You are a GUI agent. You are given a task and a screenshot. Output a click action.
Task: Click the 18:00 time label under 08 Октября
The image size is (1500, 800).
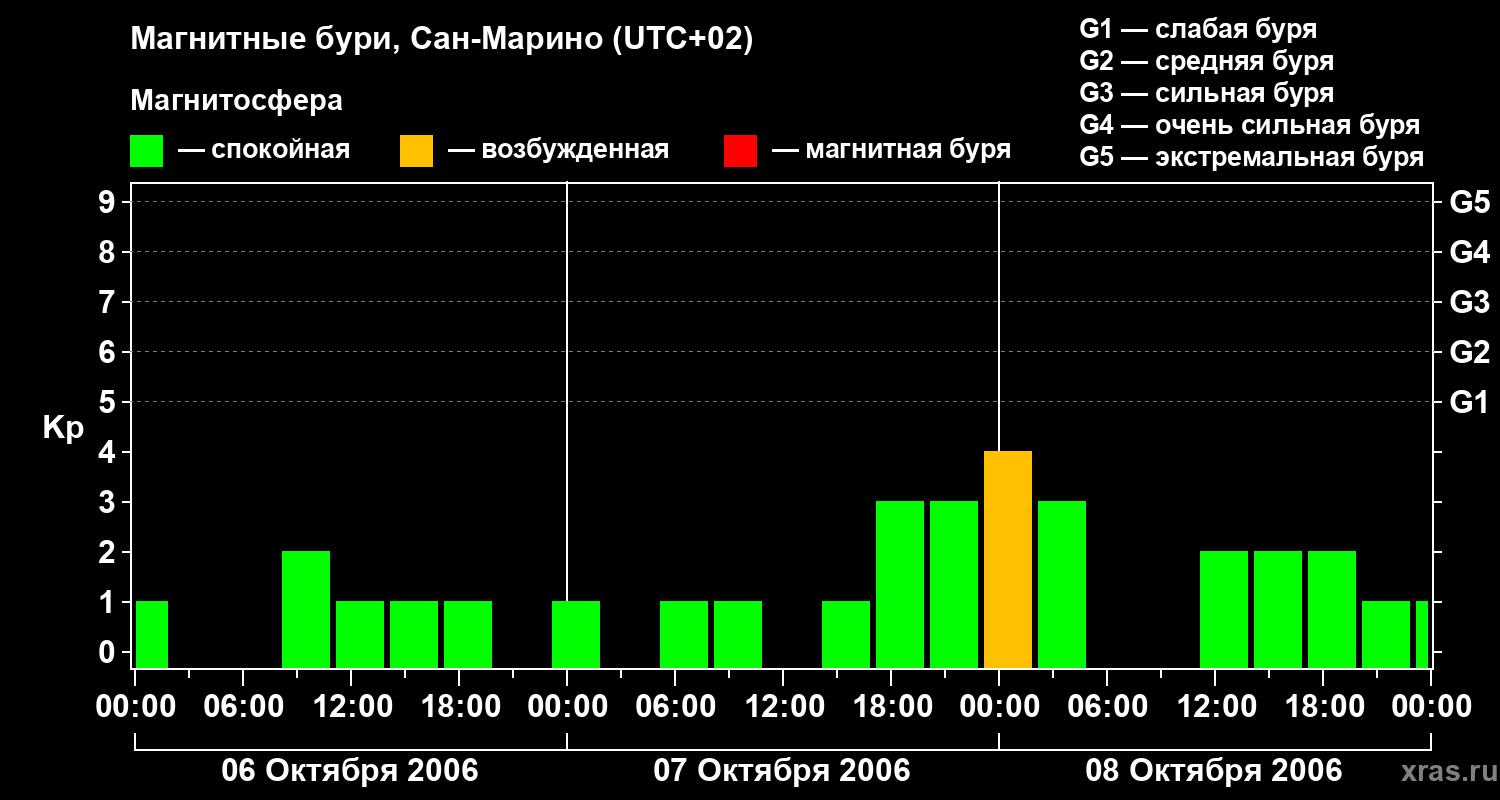(1323, 706)
